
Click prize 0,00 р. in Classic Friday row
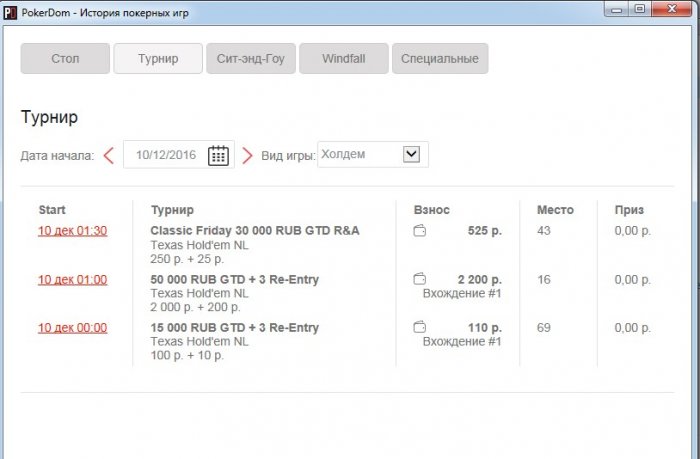(633, 231)
